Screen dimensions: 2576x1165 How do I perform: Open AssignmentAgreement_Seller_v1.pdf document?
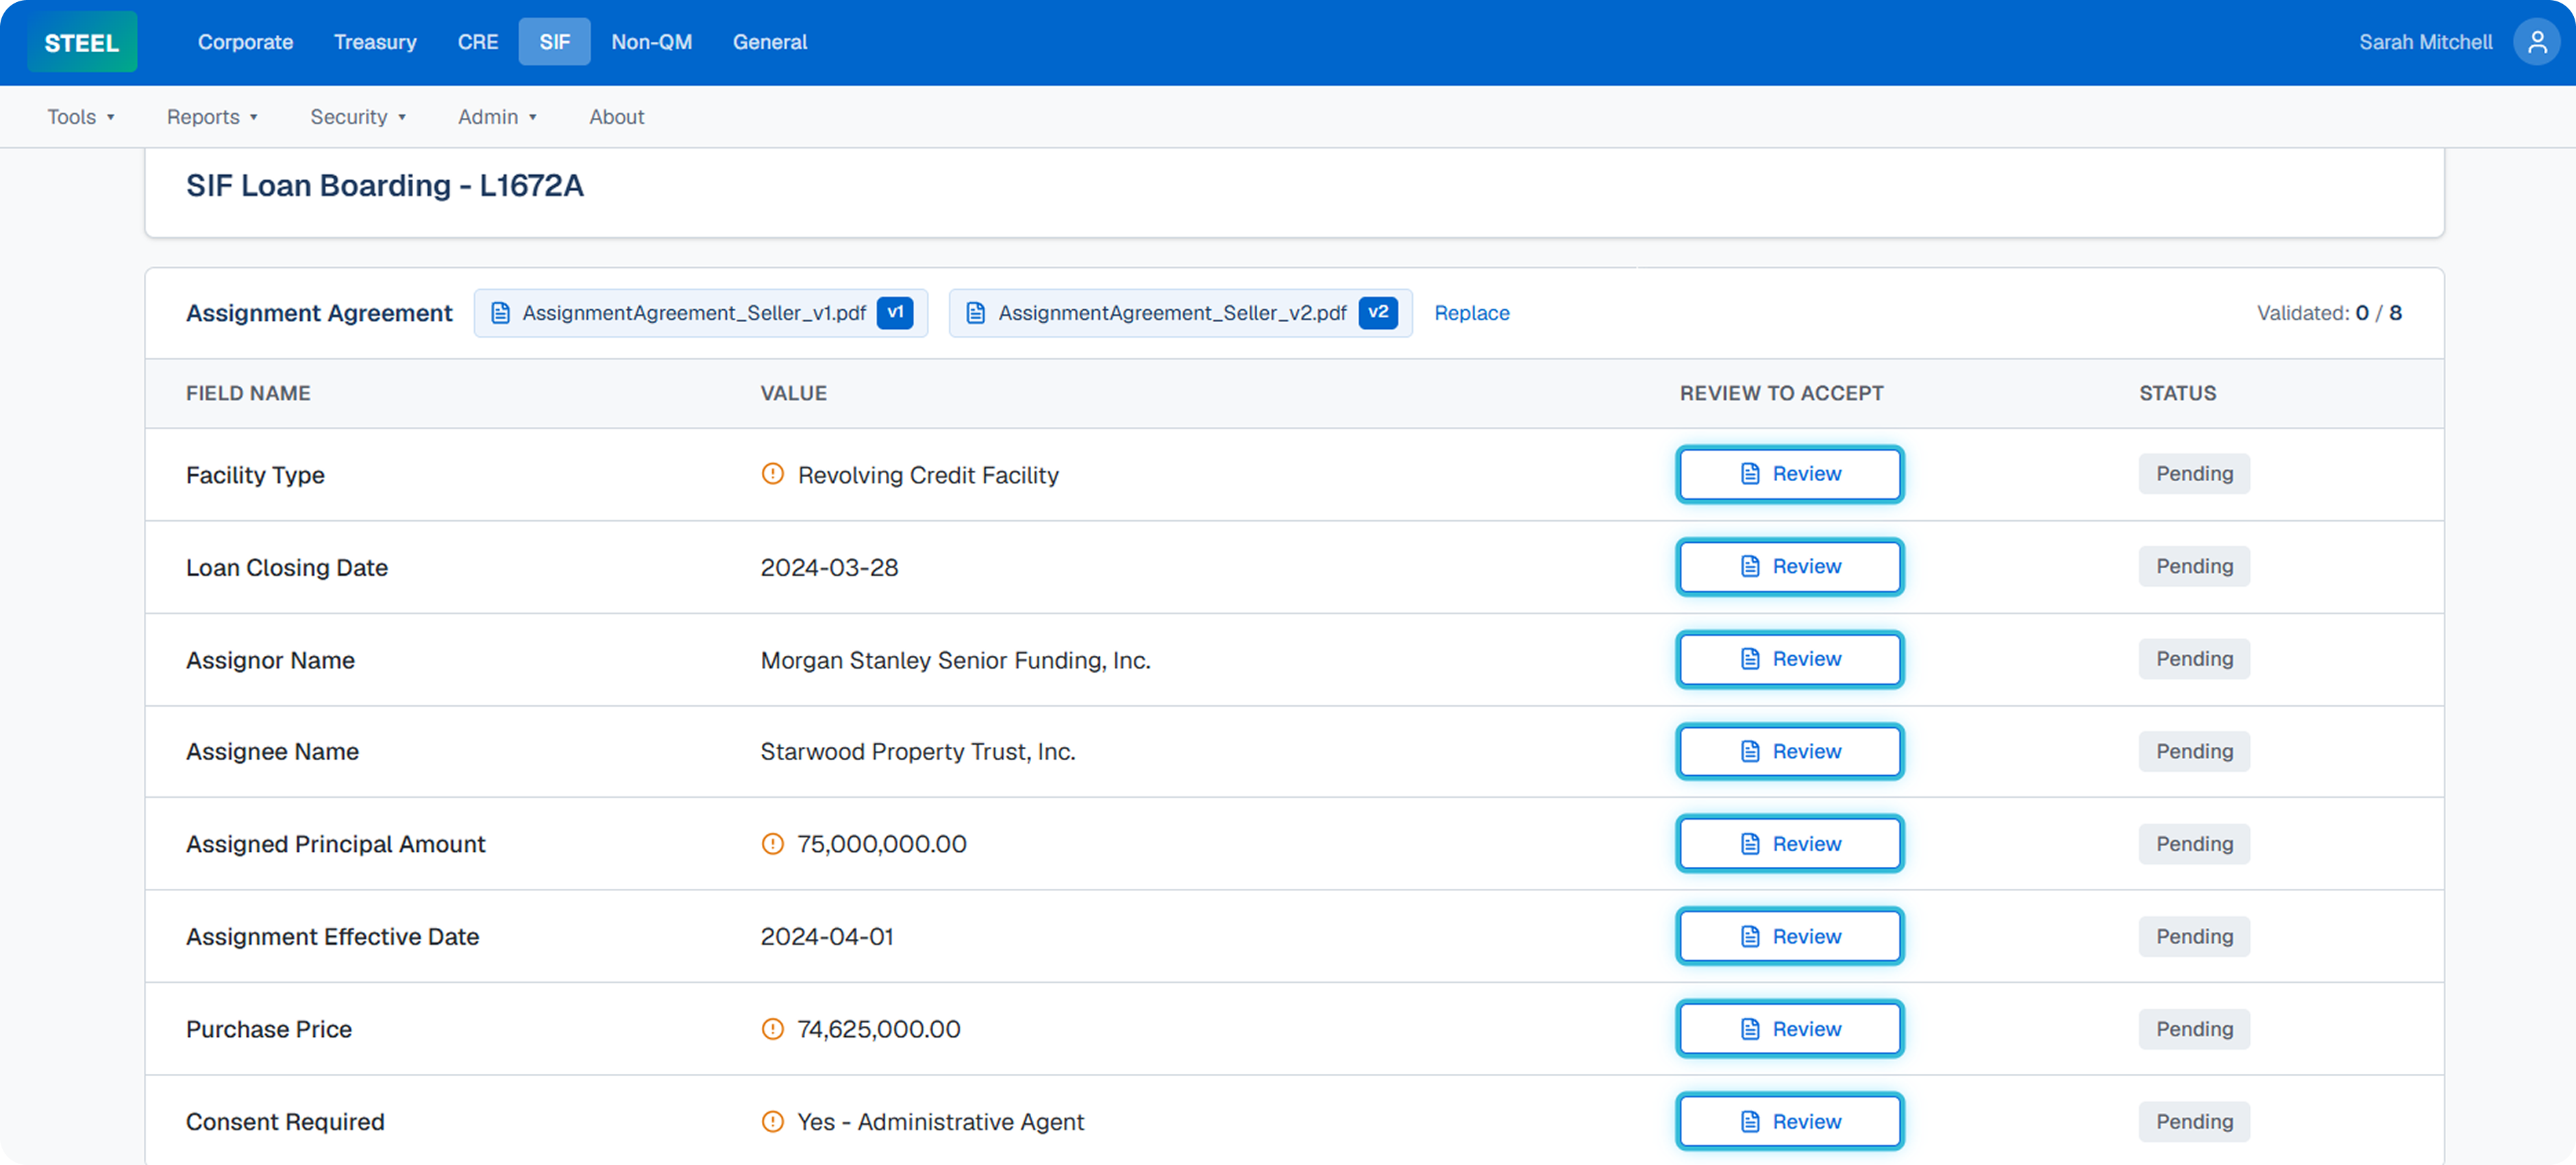(701, 313)
